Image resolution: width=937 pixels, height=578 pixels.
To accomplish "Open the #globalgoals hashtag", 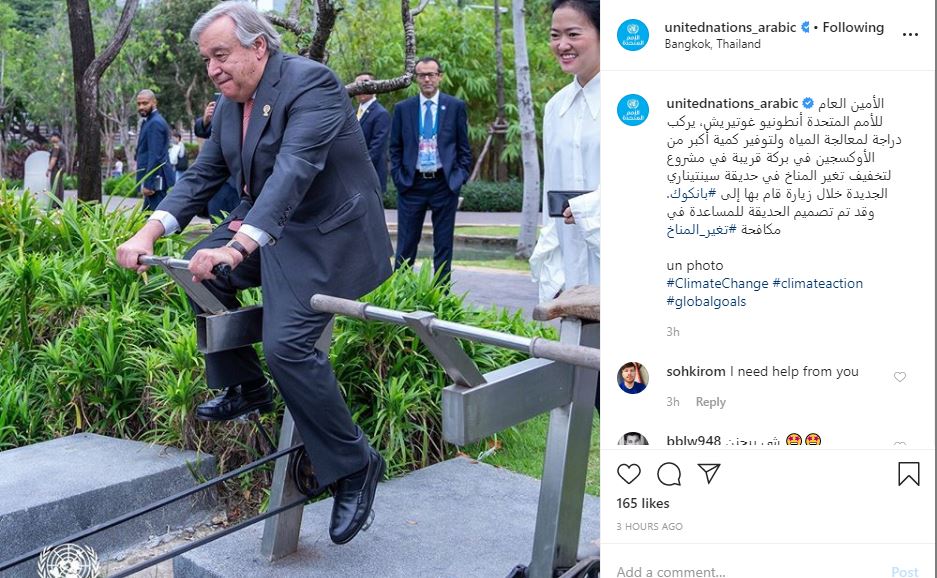I will tap(706, 301).
